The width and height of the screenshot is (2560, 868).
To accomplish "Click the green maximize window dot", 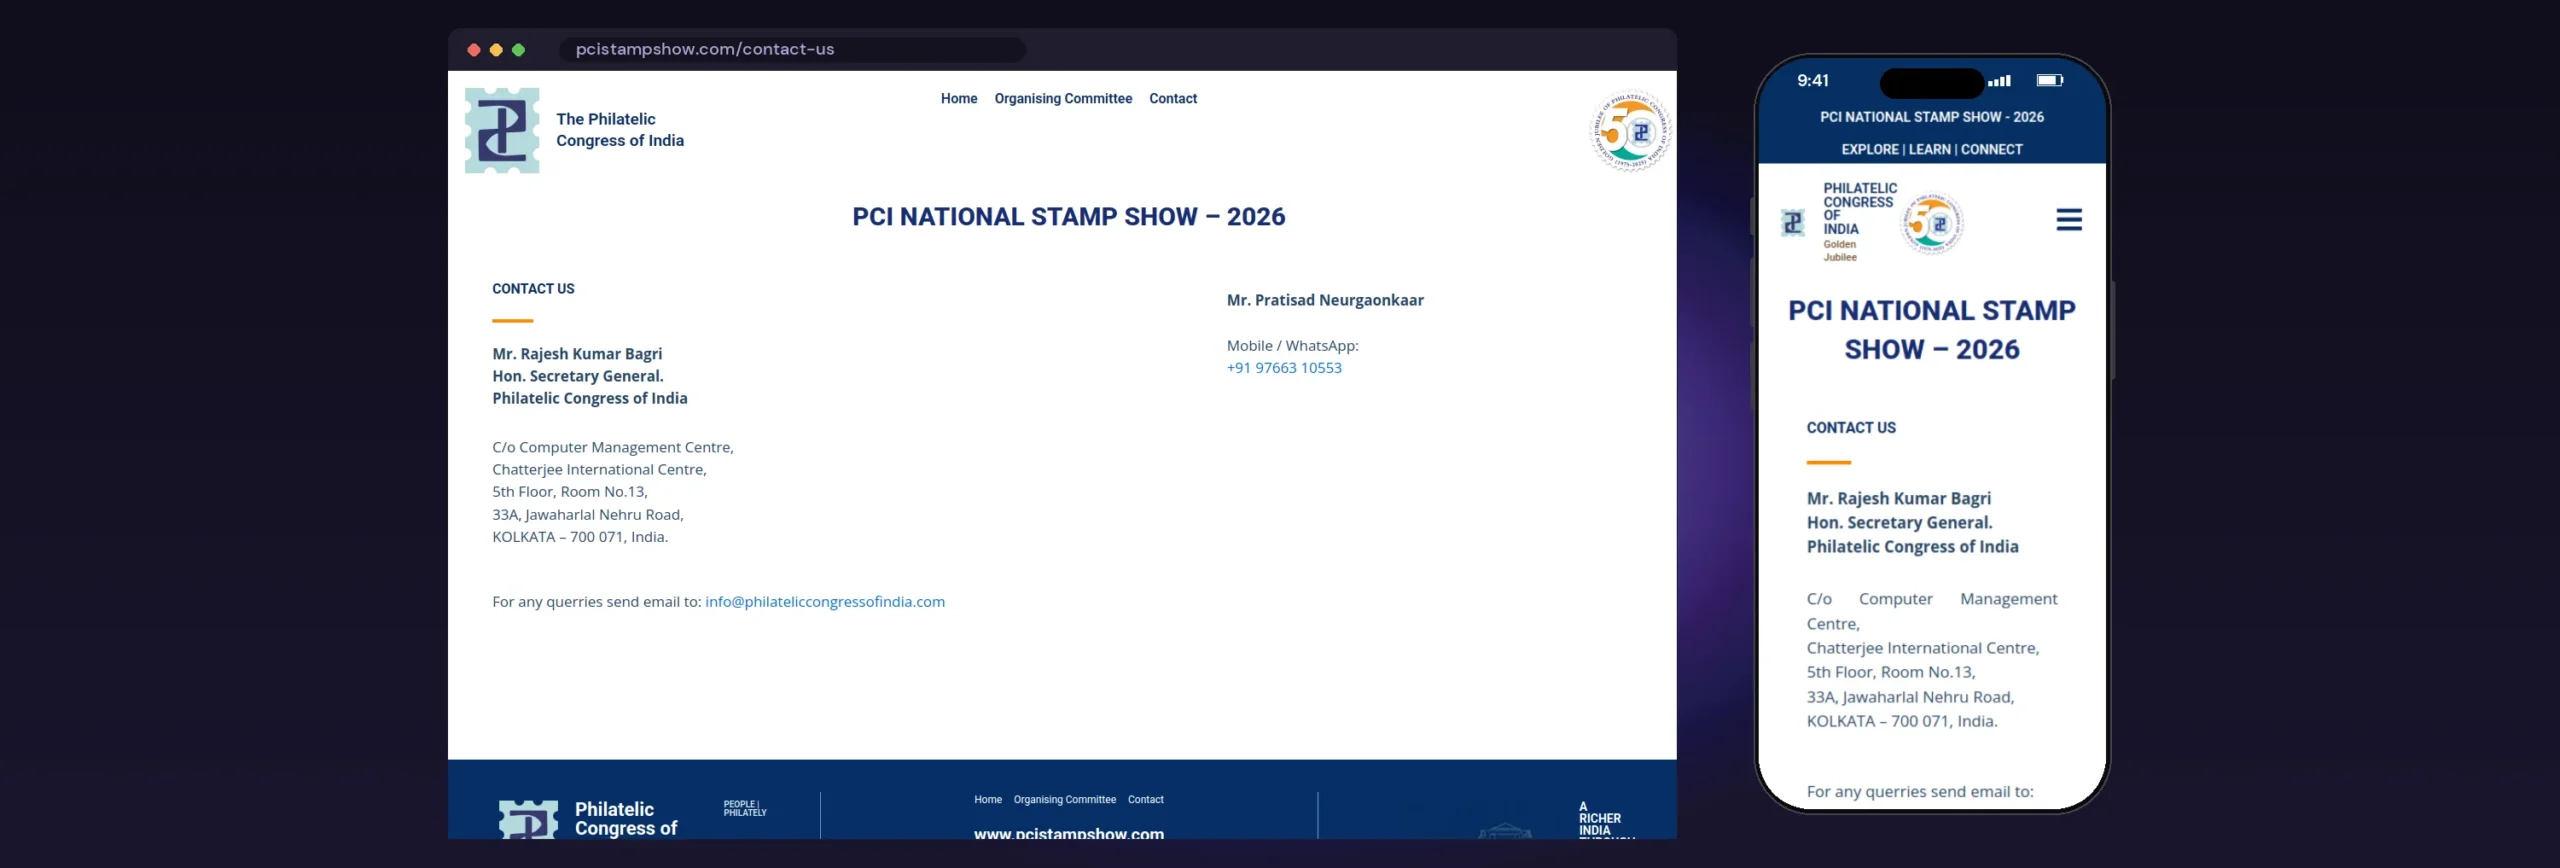I will [518, 50].
